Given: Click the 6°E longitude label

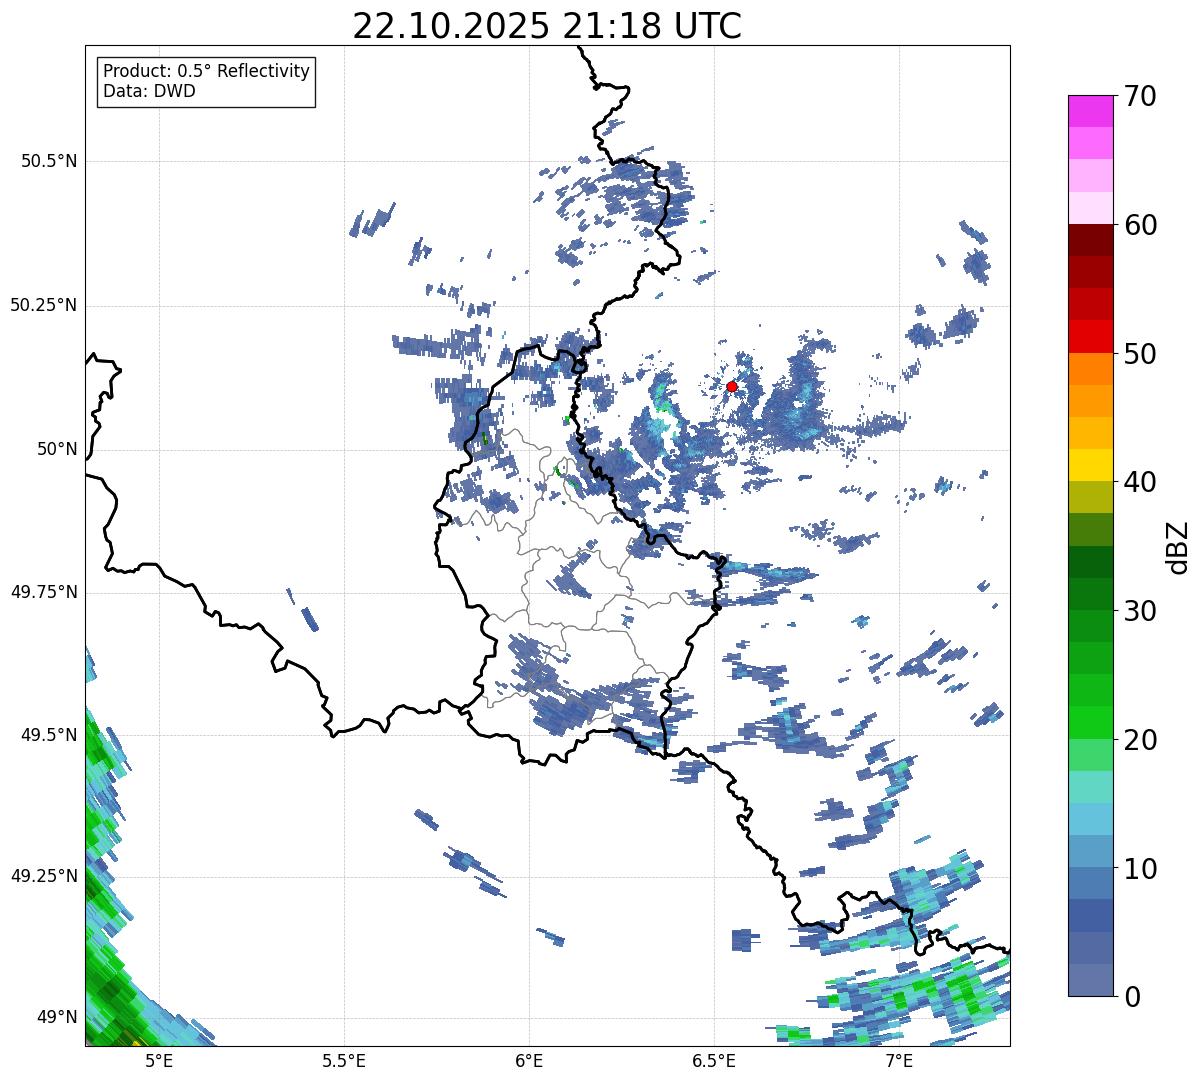Looking at the screenshot, I should 529,1061.
